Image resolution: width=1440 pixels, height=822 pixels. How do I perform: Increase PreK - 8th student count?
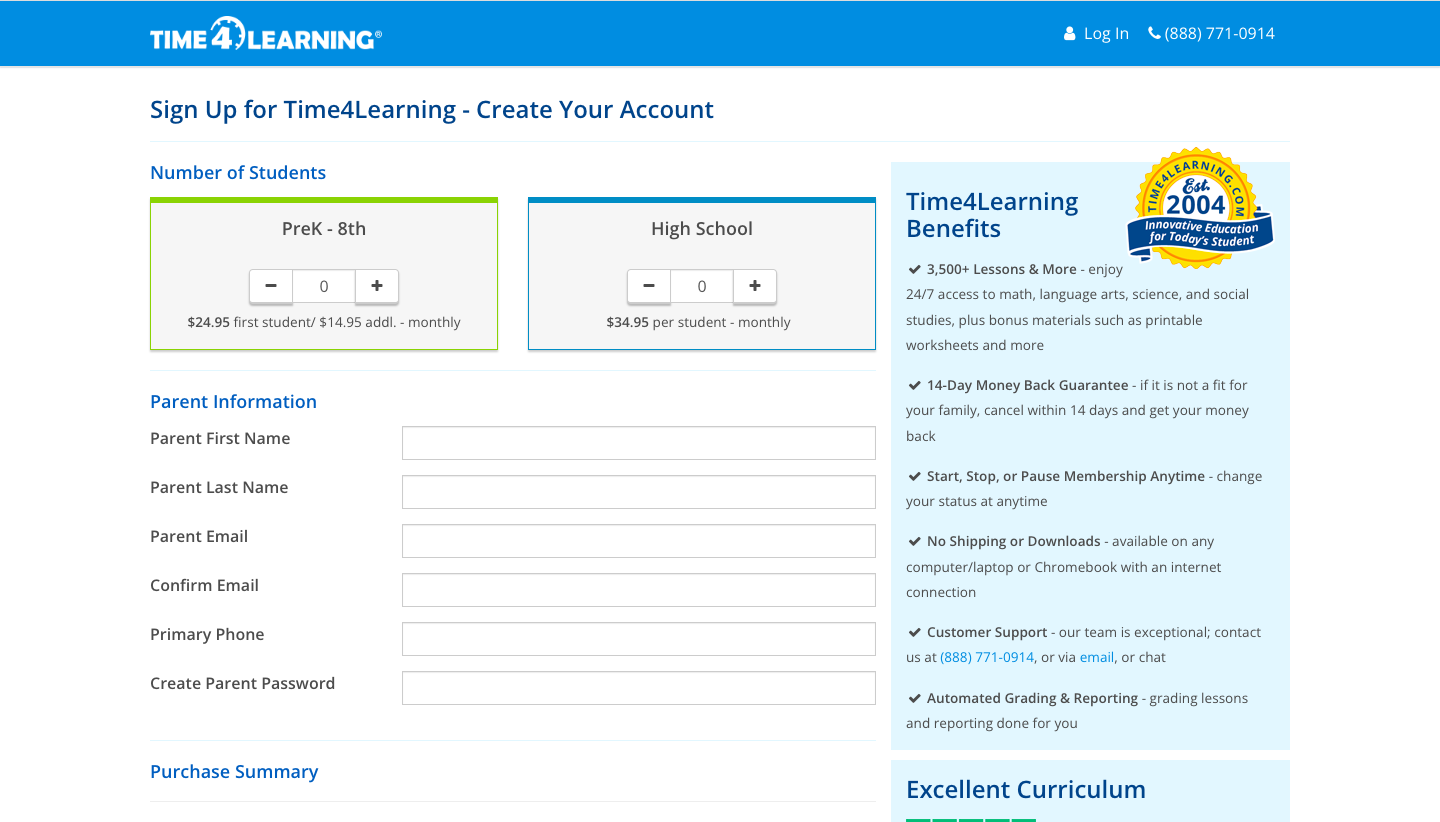pos(377,286)
